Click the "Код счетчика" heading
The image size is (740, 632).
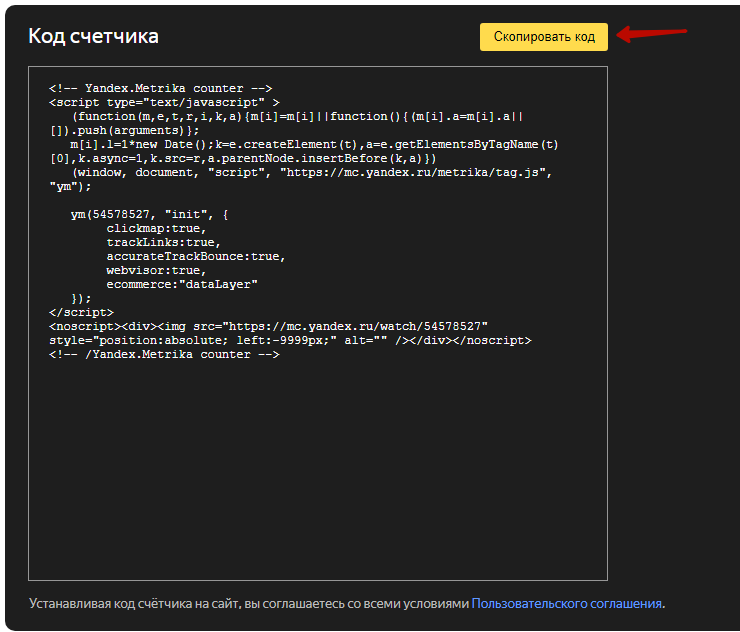coord(93,37)
